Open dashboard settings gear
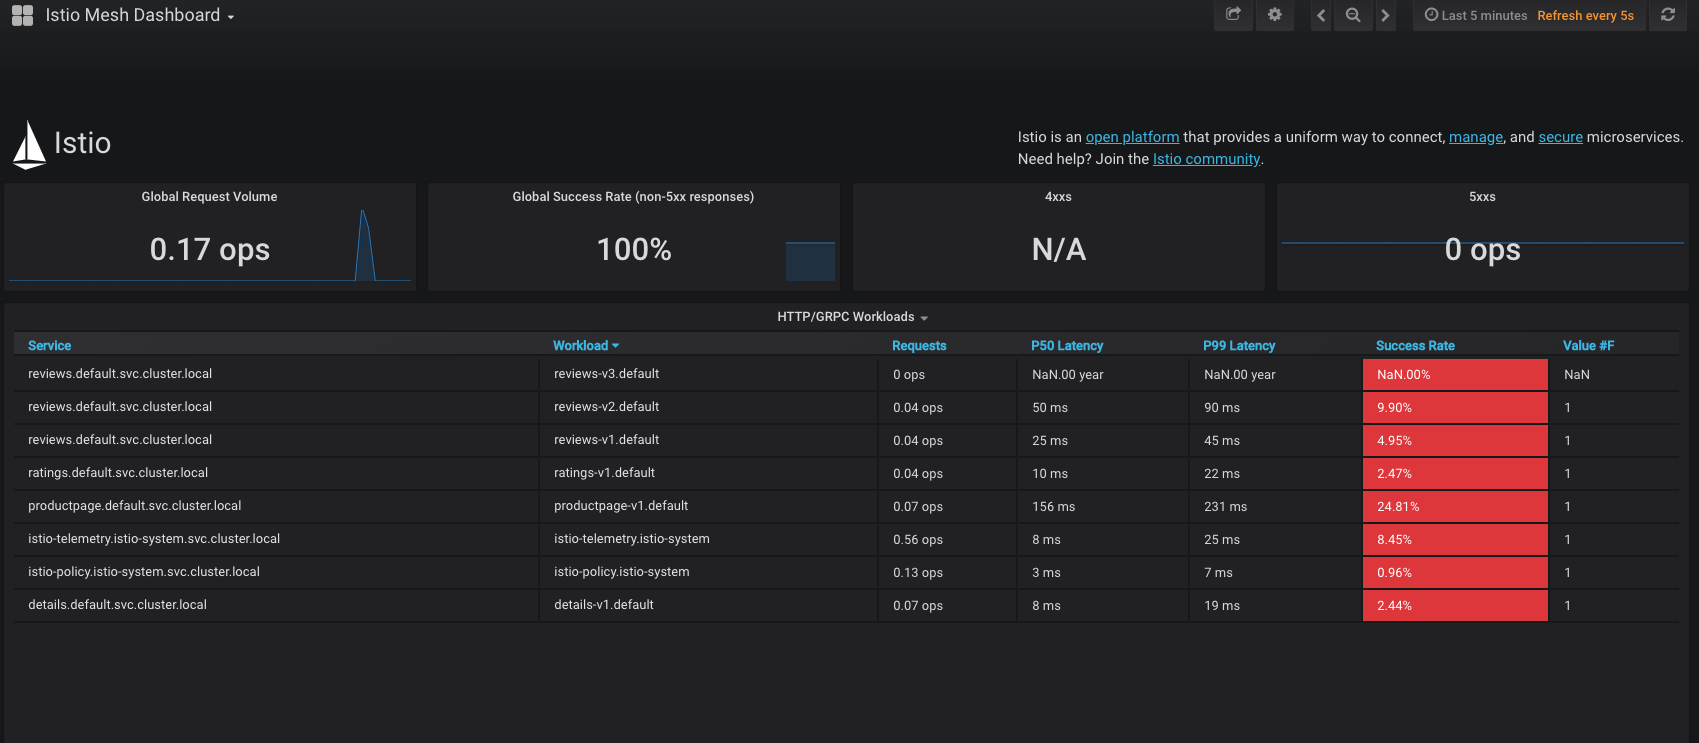 1274,15
